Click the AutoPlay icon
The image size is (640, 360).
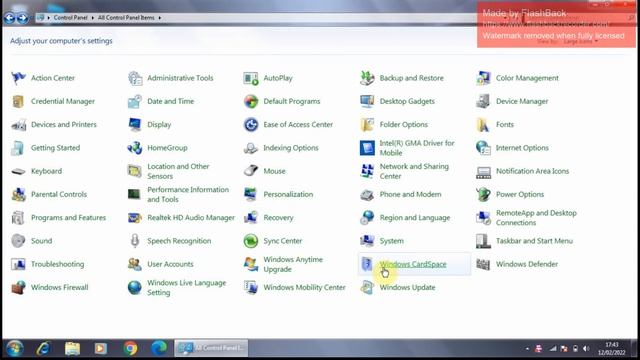coord(251,78)
